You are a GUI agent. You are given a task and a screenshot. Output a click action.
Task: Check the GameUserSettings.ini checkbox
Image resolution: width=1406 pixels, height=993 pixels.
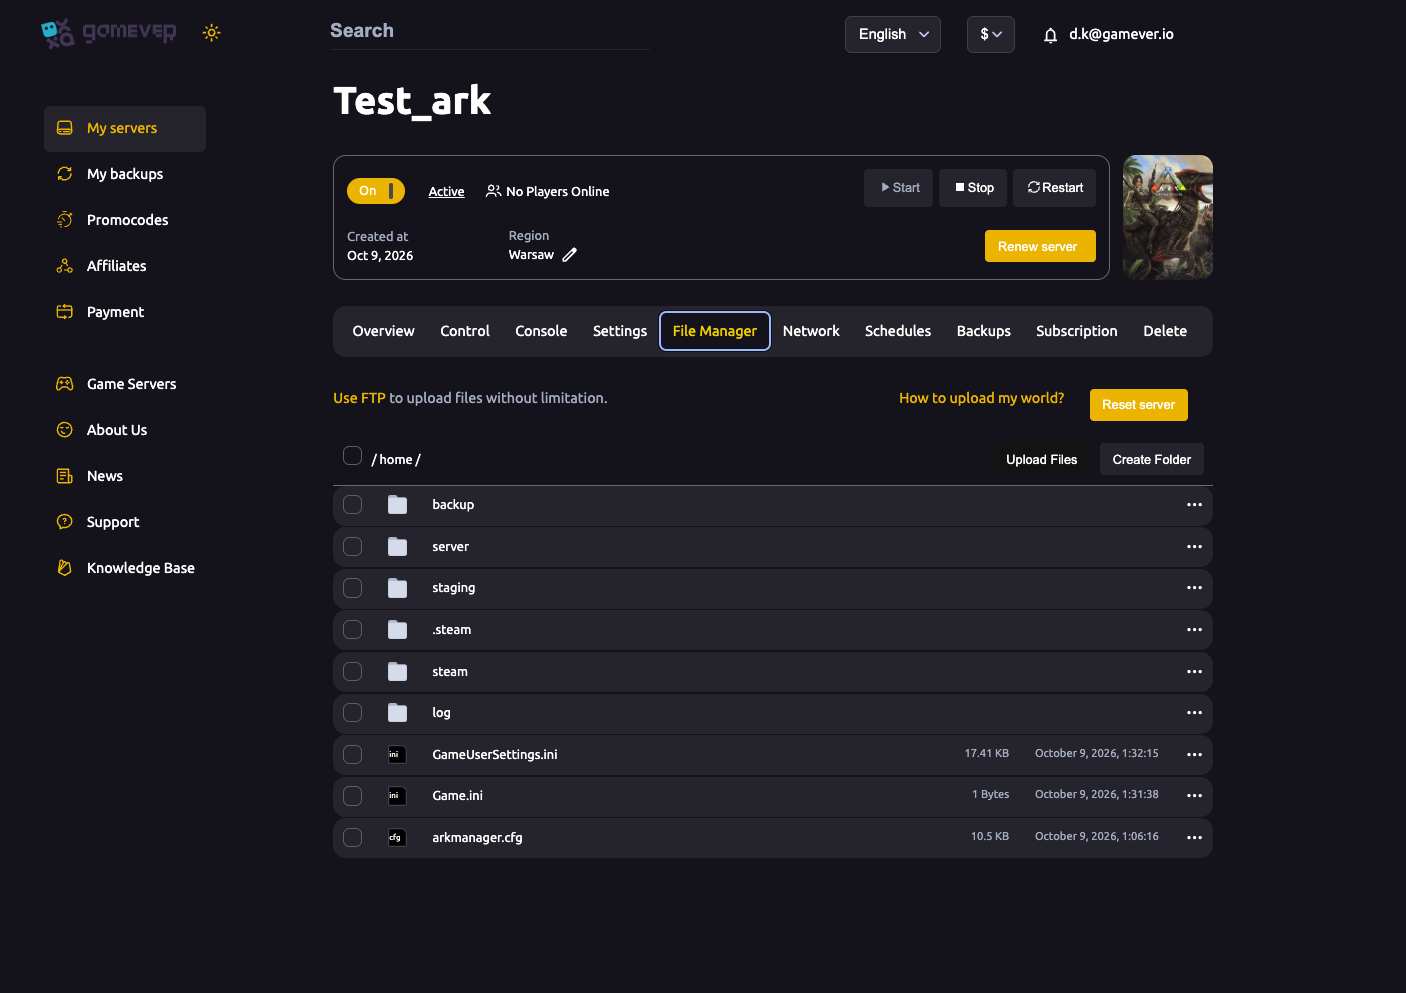(352, 755)
